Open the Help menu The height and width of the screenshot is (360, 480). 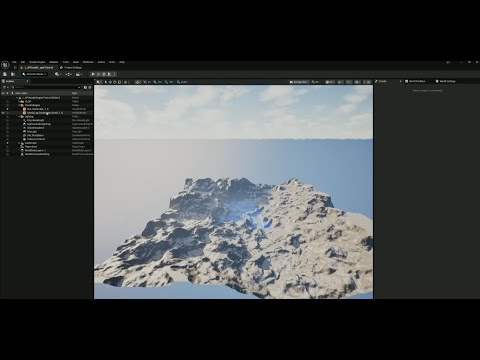pyautogui.click(x=122, y=62)
